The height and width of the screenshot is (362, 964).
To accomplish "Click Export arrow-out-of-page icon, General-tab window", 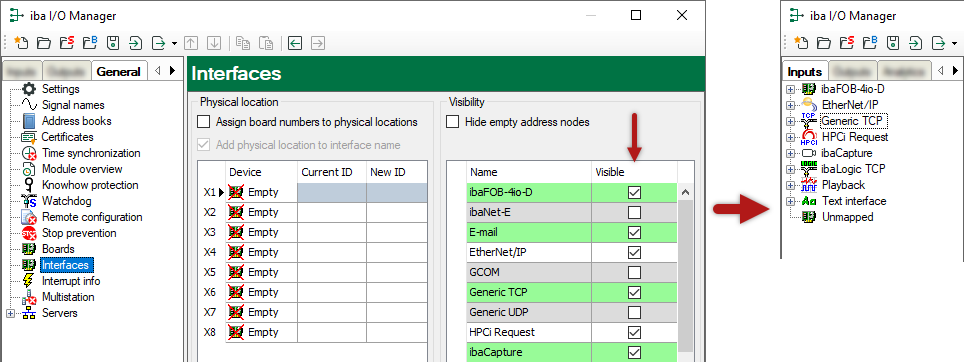I will [x=159, y=43].
